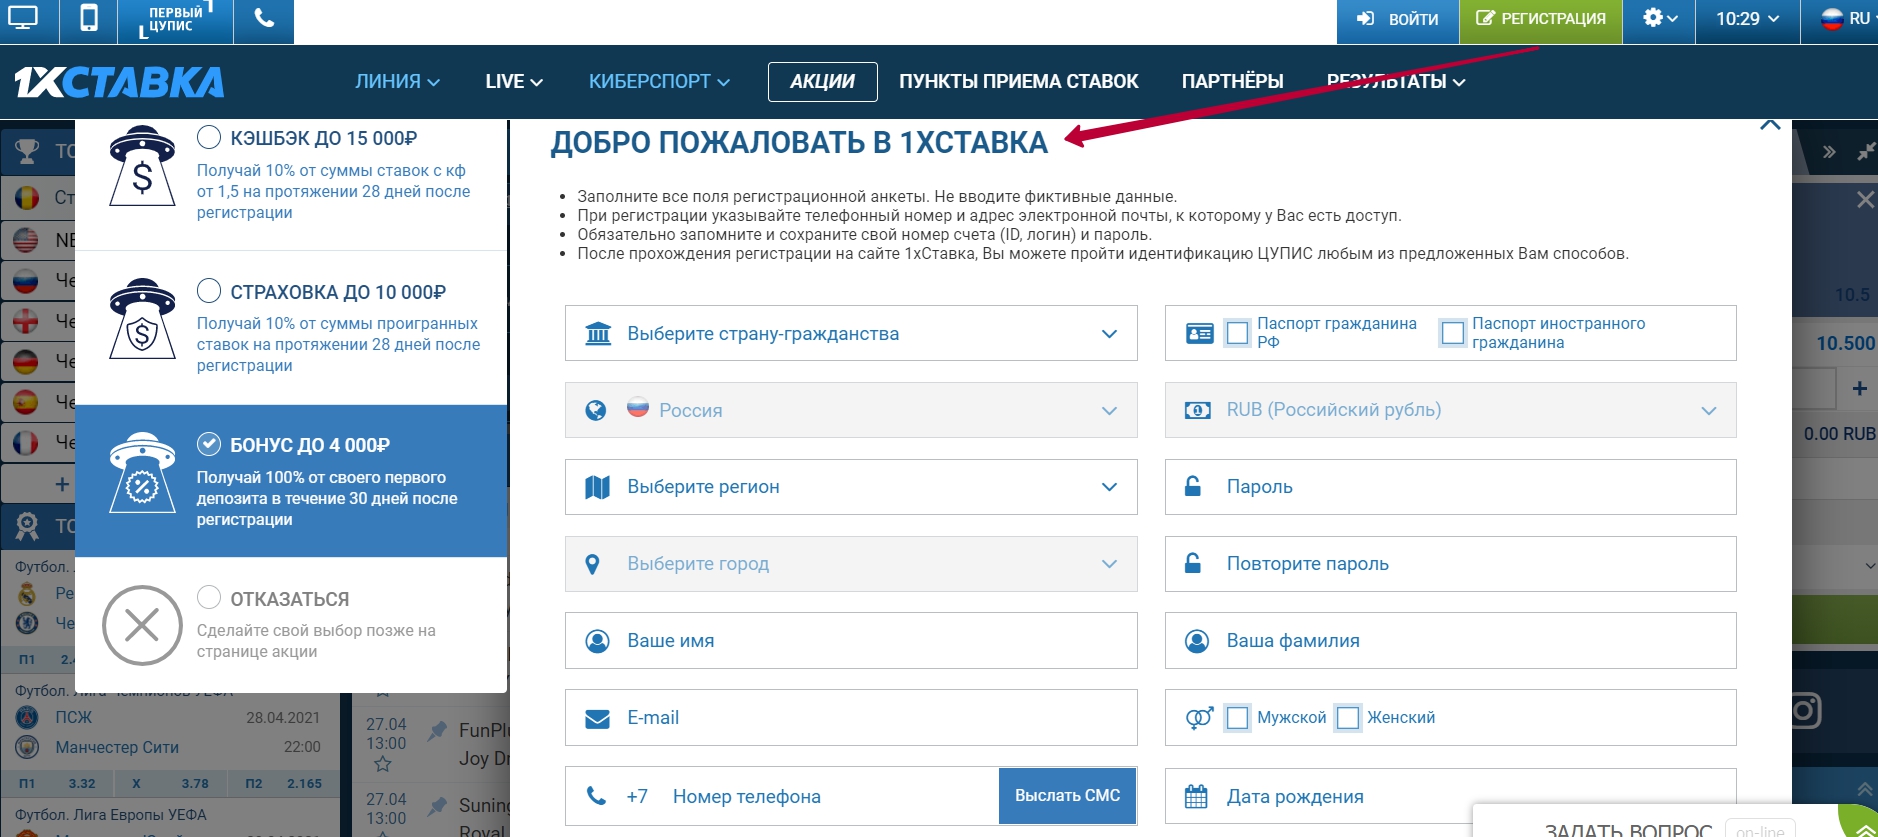
Task: Open the LIVE menu
Action: click(x=514, y=82)
